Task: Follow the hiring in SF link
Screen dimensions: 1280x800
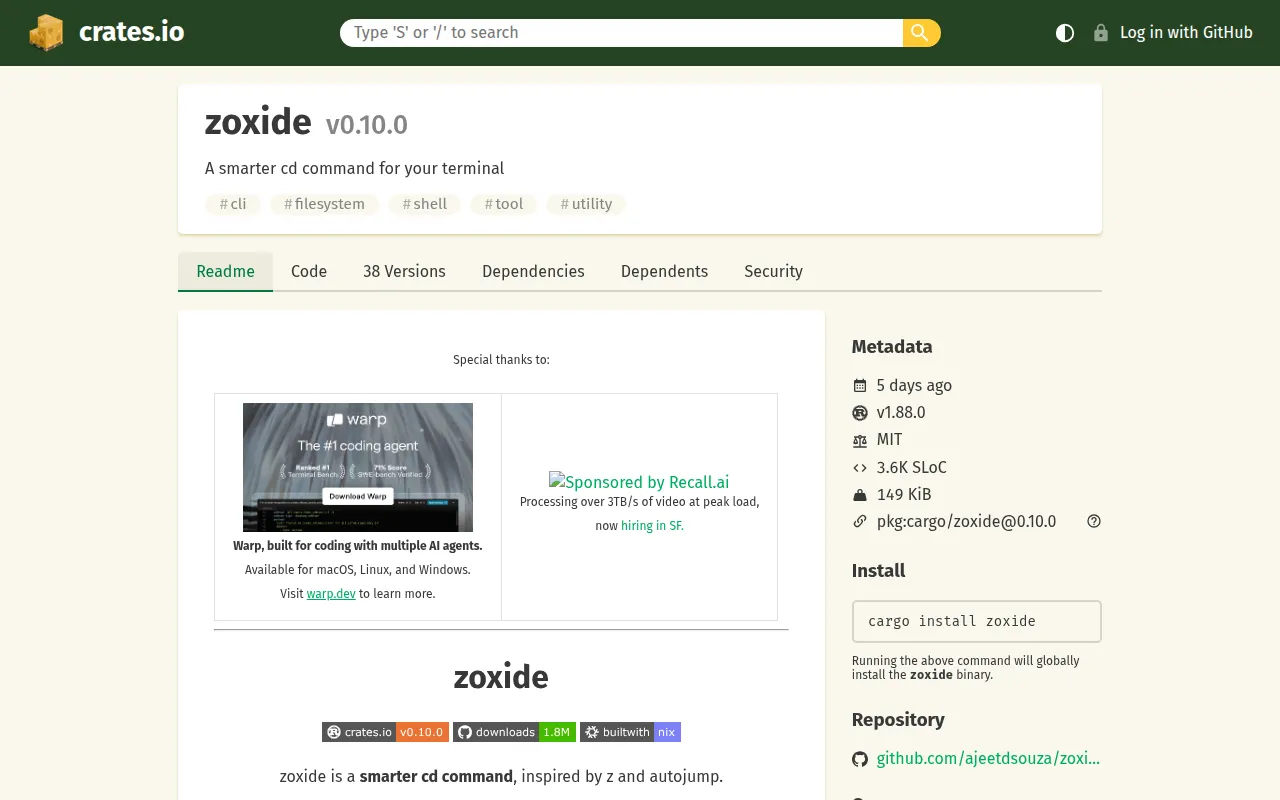Action: (x=652, y=526)
